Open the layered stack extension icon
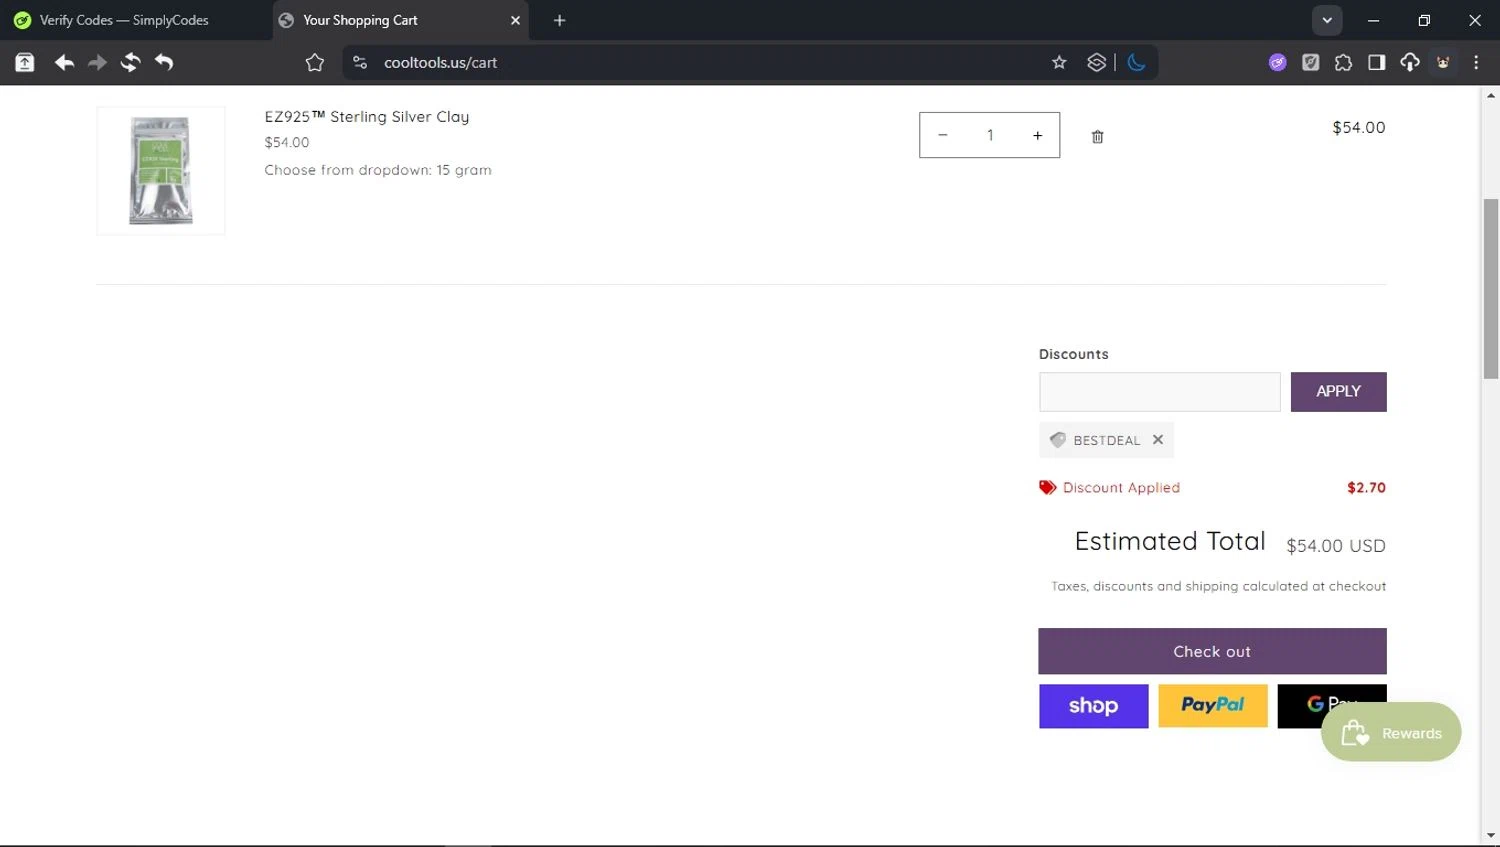1500x847 pixels. 1096,62
